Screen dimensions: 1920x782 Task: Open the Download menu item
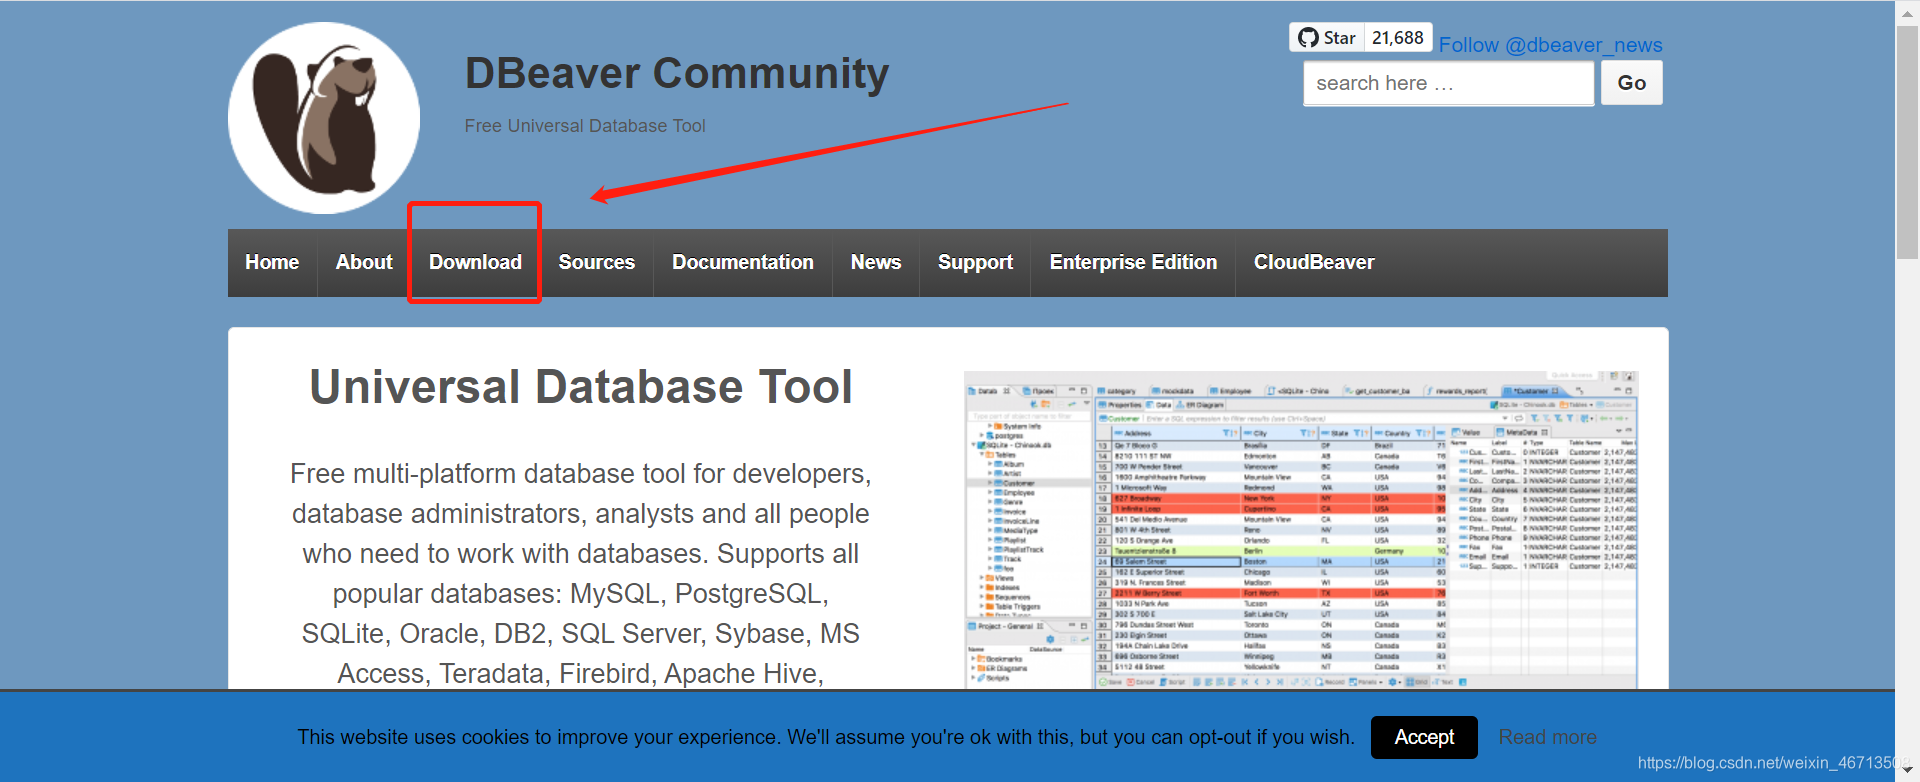tap(475, 262)
